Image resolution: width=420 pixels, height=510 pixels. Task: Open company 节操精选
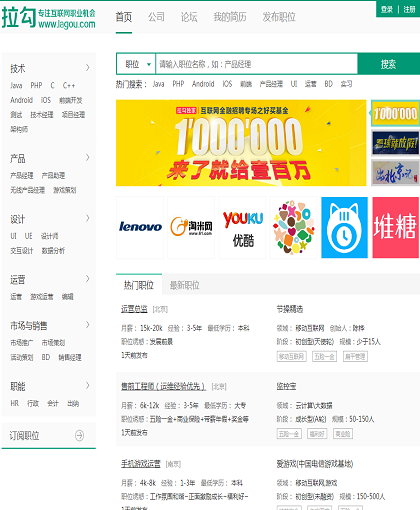pos(290,309)
